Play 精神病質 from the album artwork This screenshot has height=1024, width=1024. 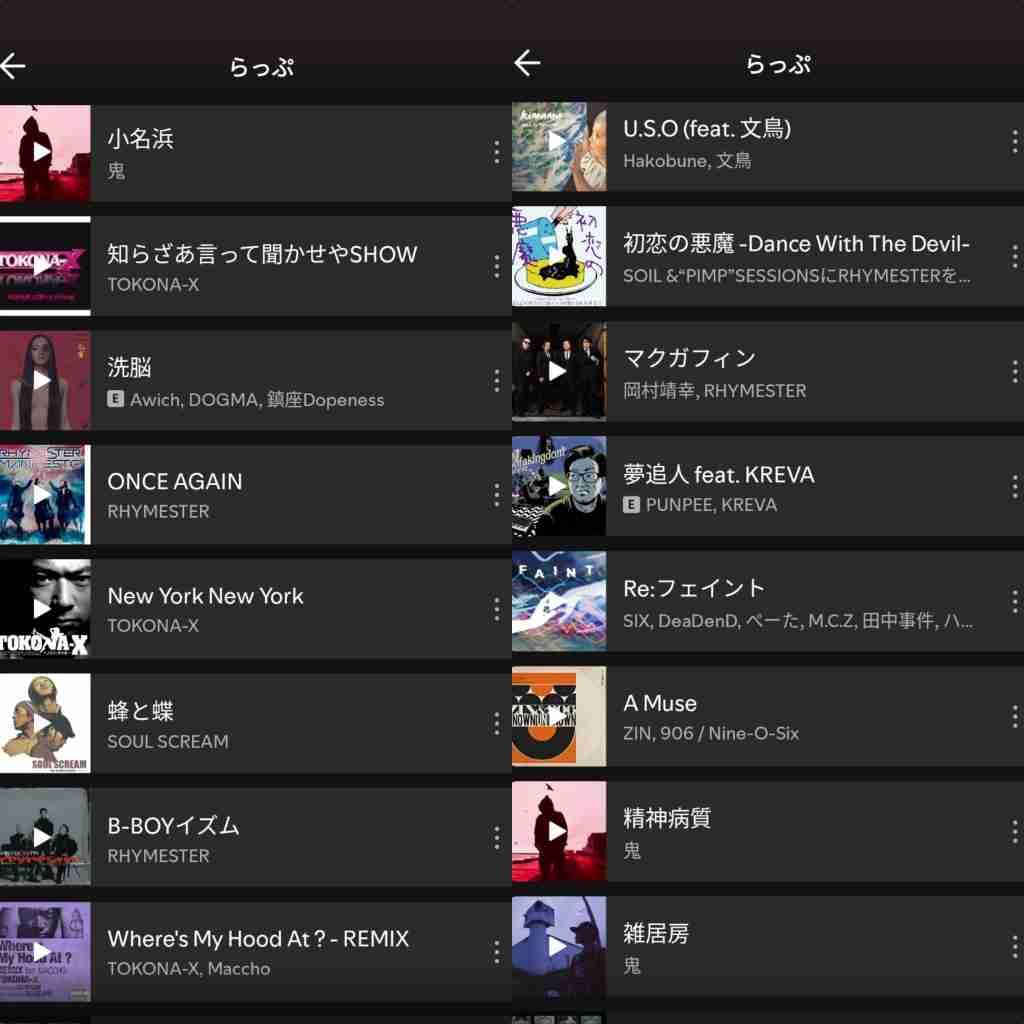pyautogui.click(x=559, y=831)
